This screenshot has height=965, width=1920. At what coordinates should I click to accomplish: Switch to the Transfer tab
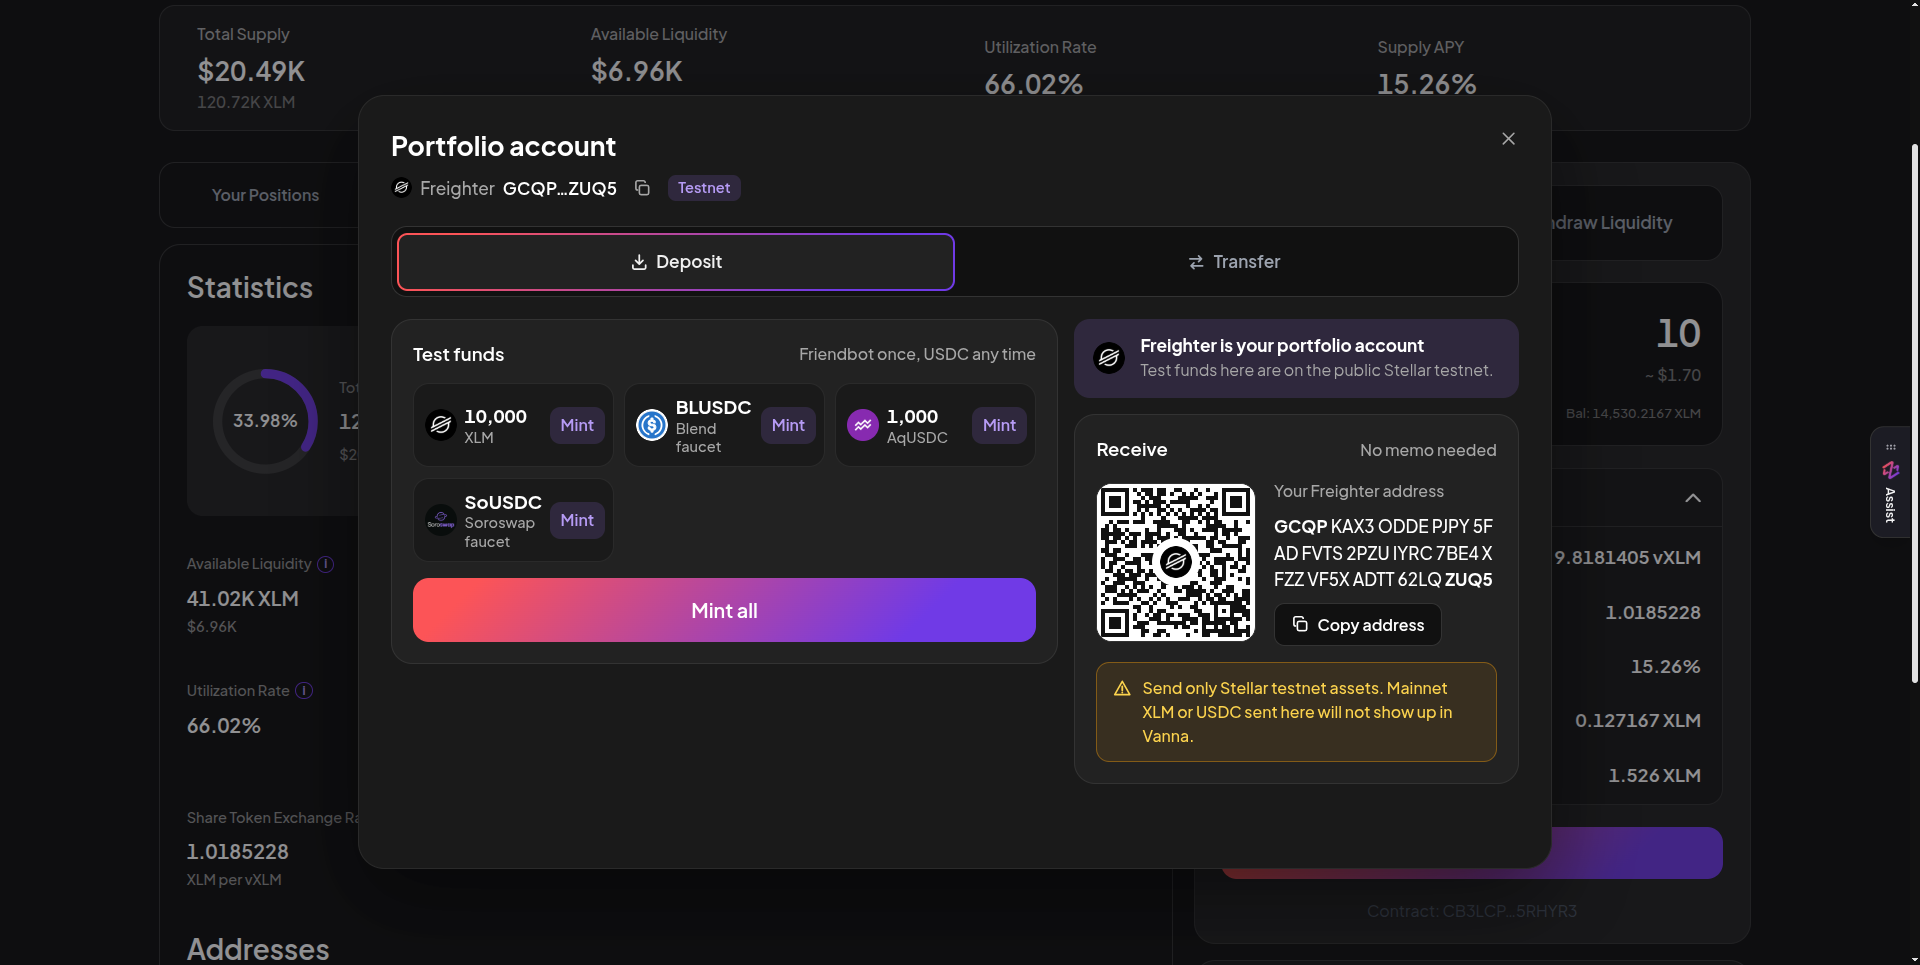[x=1235, y=262]
